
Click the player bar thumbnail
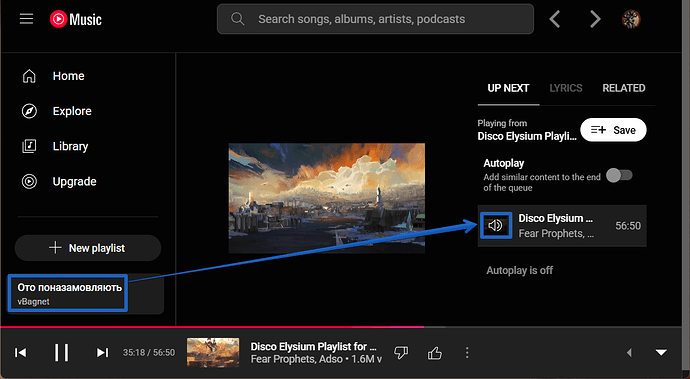point(213,353)
